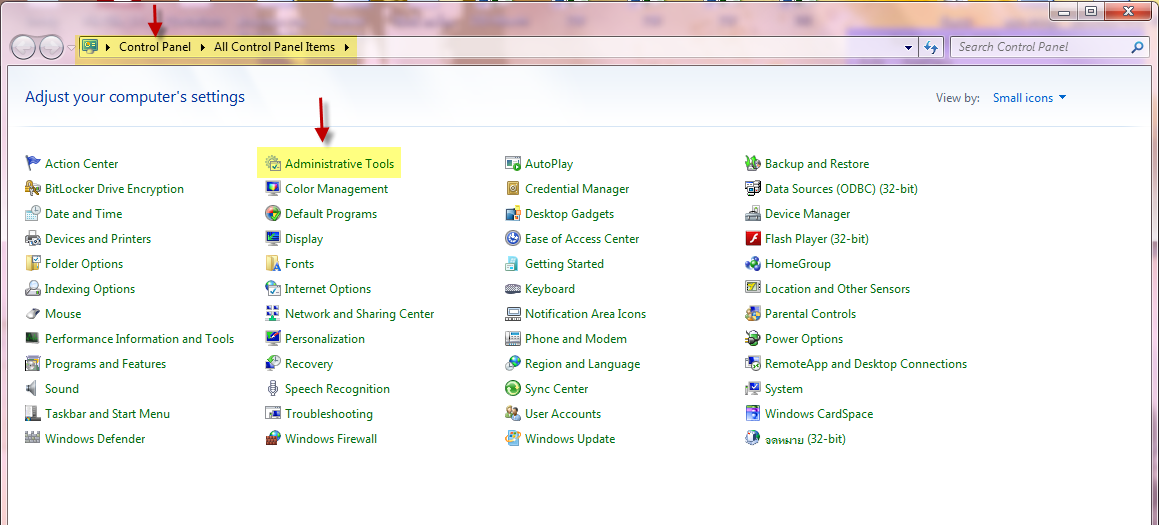Open the Getting Started link
The image size is (1159, 525).
564,264
